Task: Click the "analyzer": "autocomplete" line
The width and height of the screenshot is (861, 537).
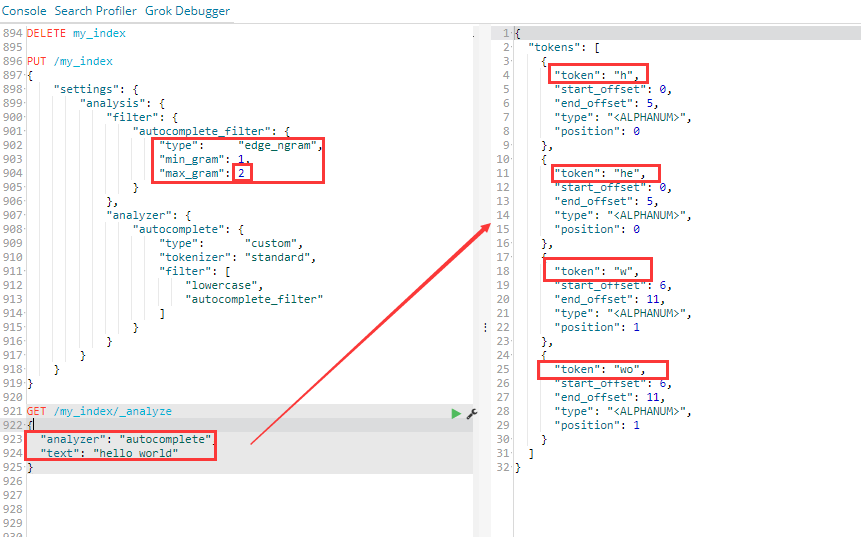Action: (125, 439)
